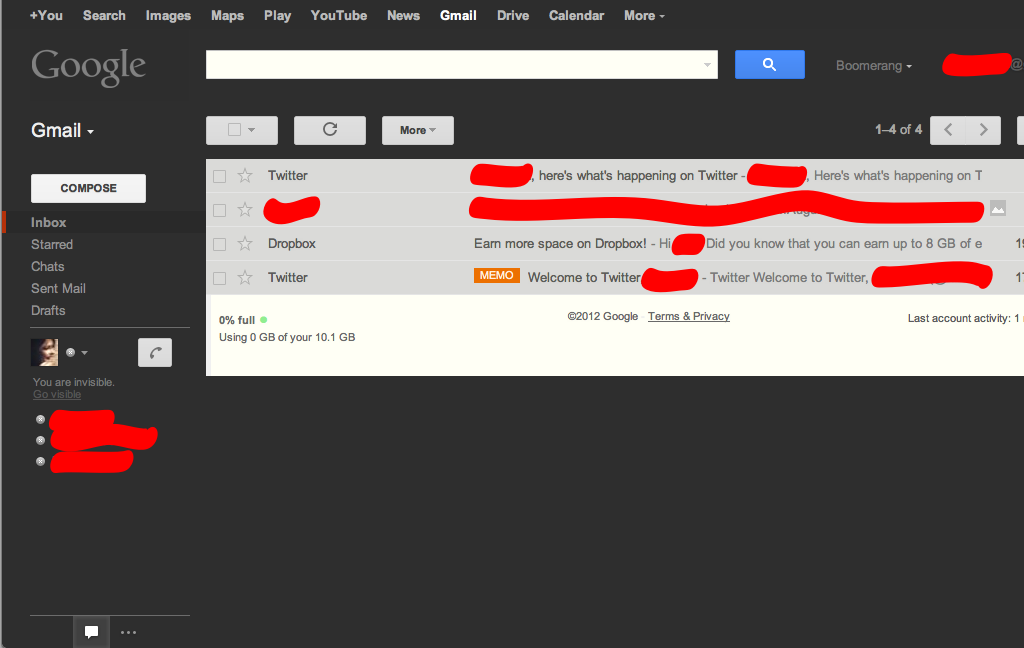Open Drive in the top bar
Image resolution: width=1024 pixels, height=648 pixels.
pos(513,16)
